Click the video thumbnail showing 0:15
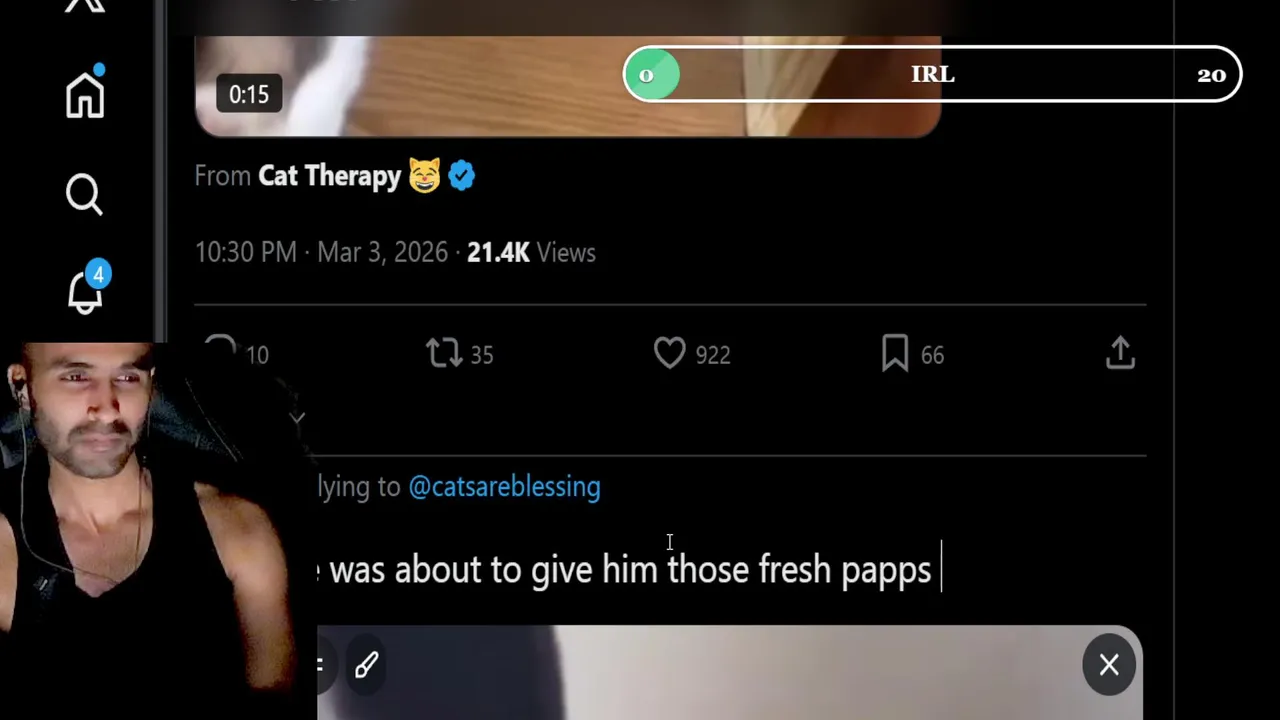 tap(568, 85)
